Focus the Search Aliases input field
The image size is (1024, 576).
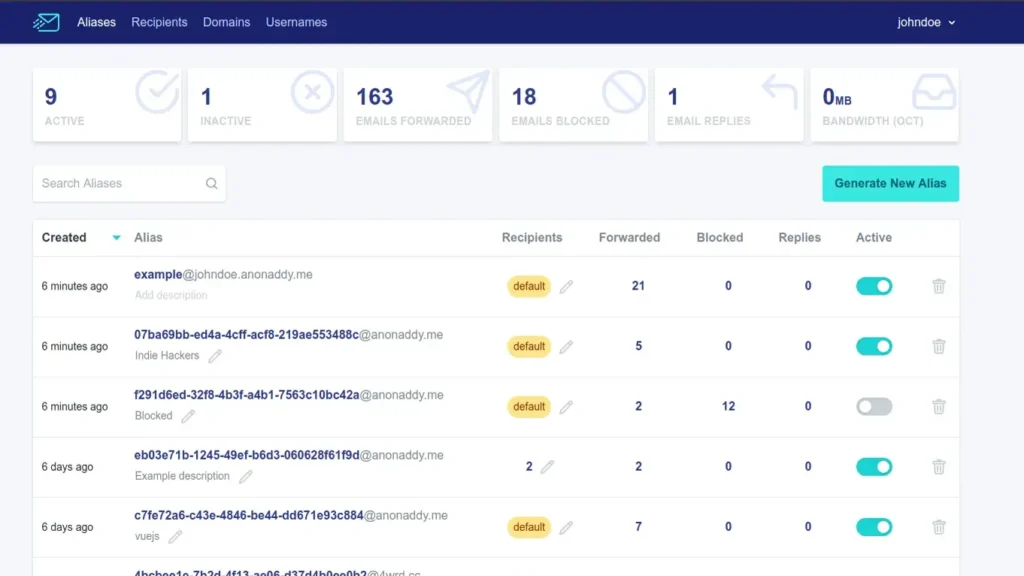click(x=120, y=184)
